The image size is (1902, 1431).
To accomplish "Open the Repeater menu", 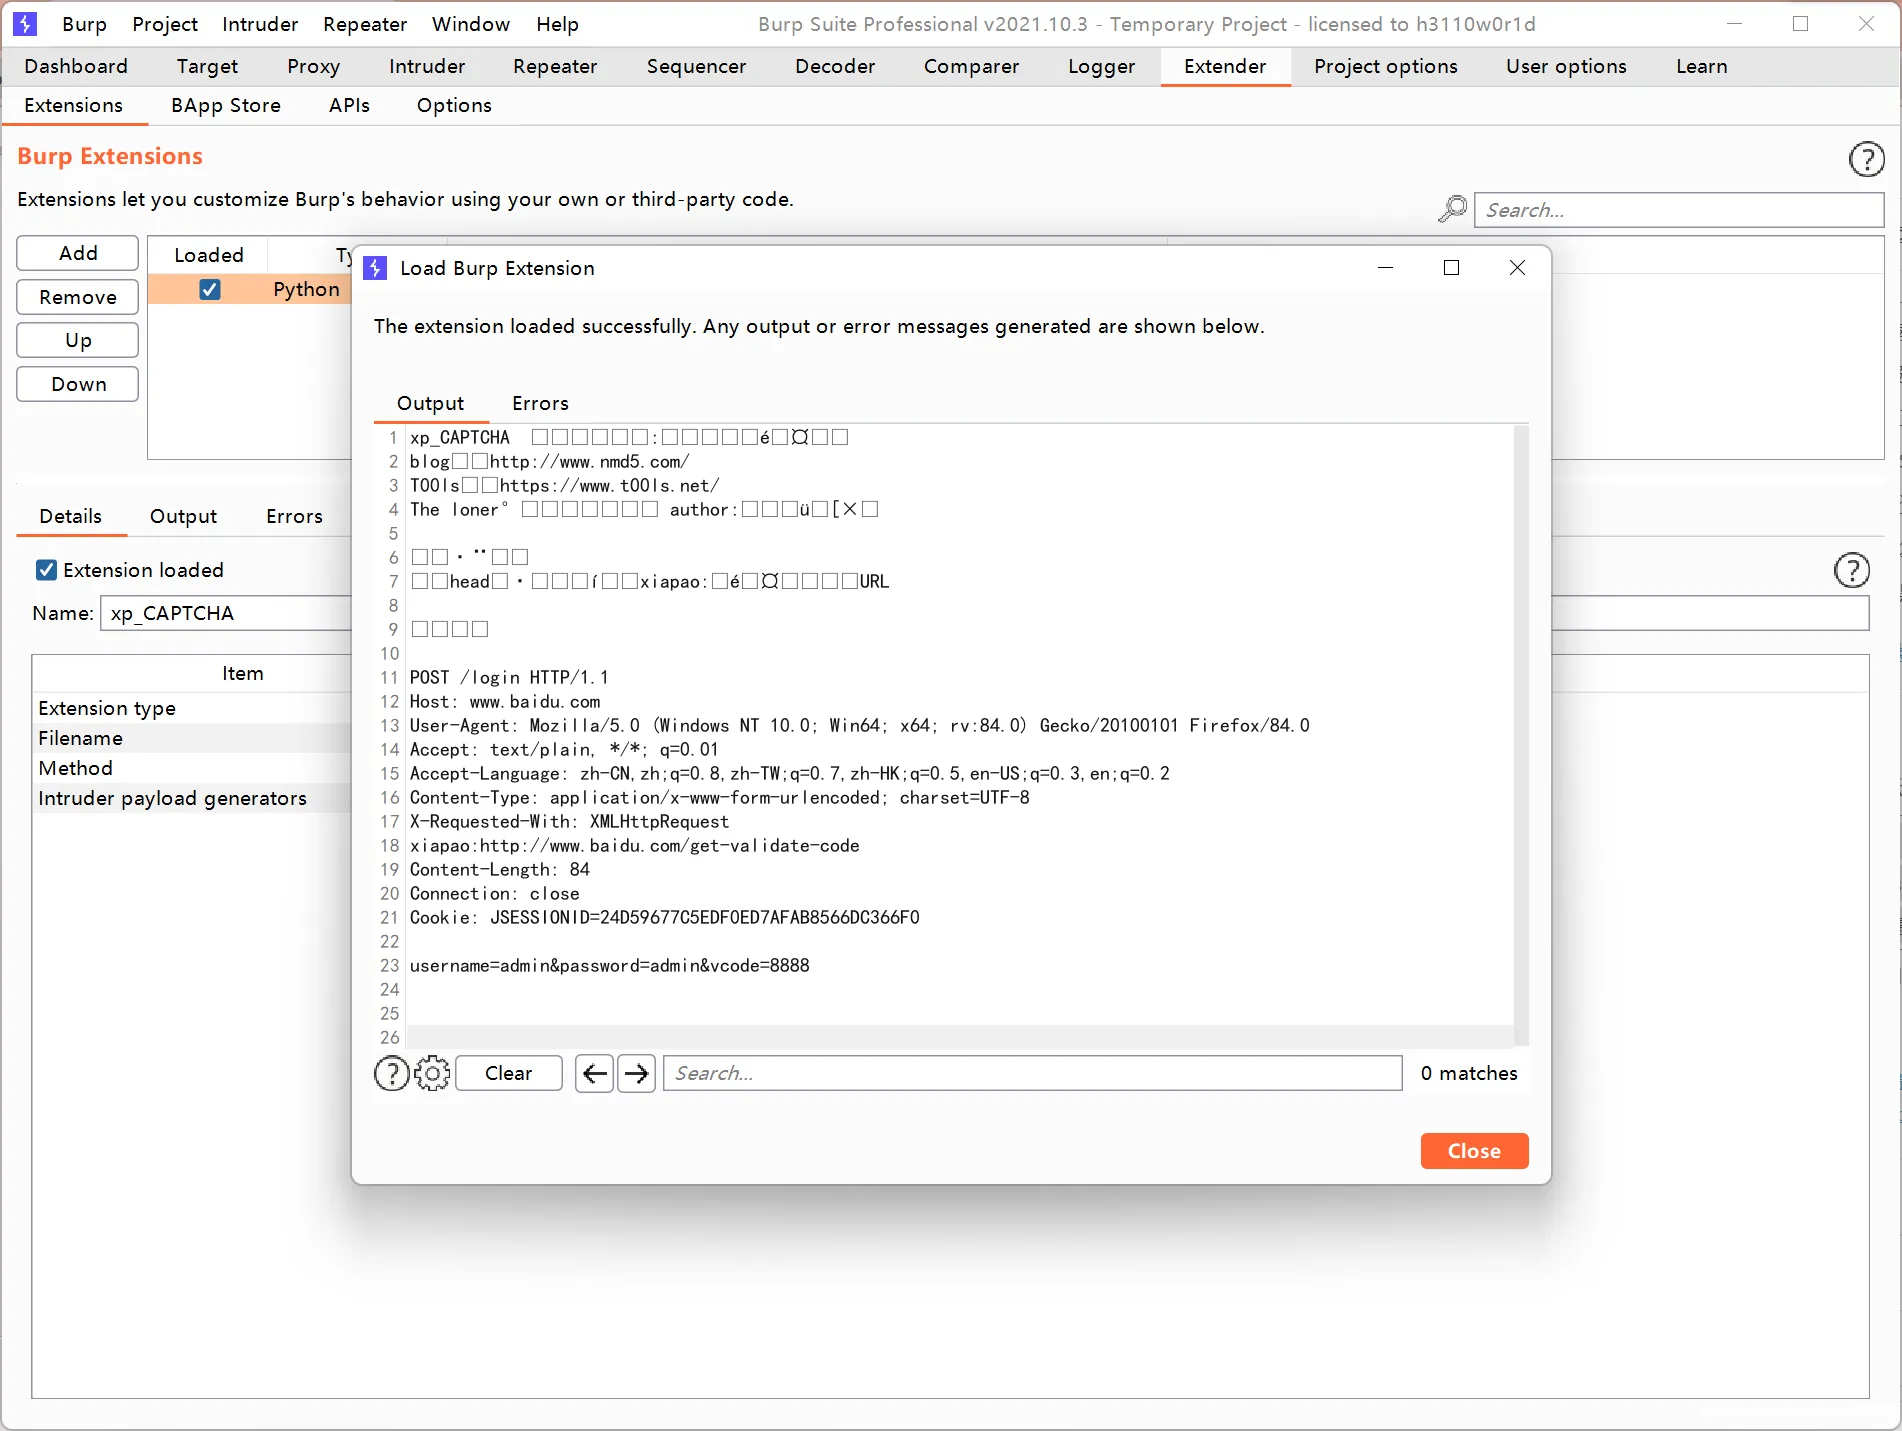I will coord(364,24).
